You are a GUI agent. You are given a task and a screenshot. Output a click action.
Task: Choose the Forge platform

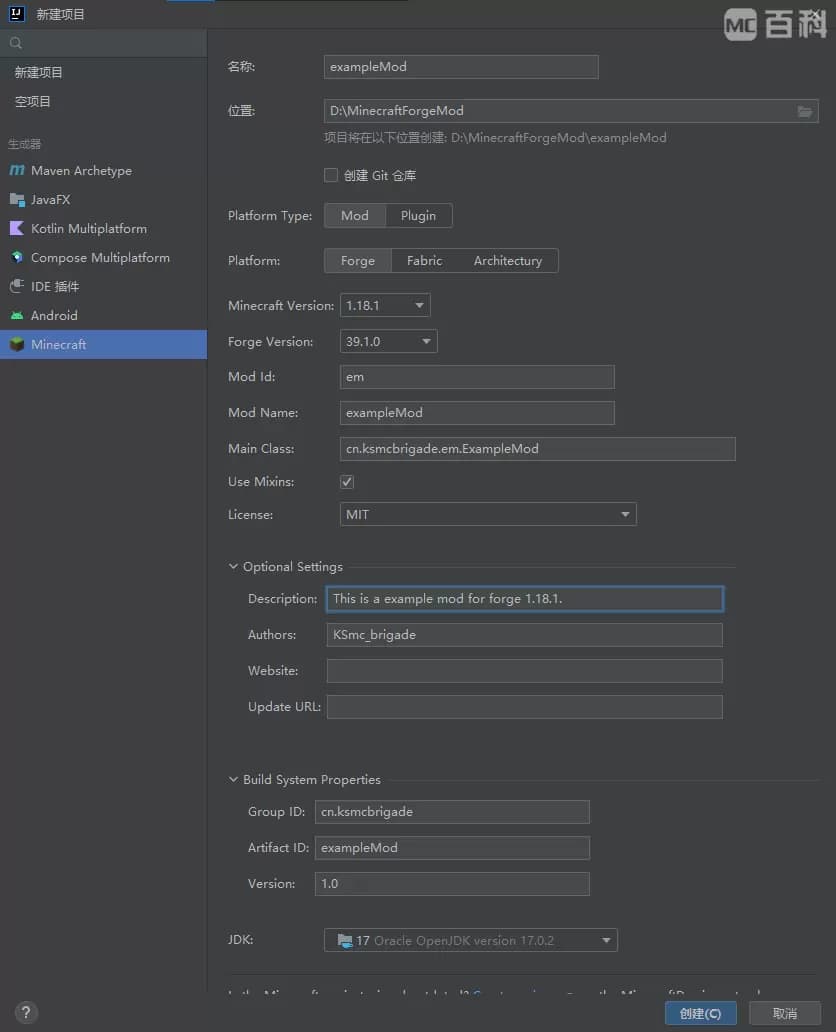coord(358,261)
